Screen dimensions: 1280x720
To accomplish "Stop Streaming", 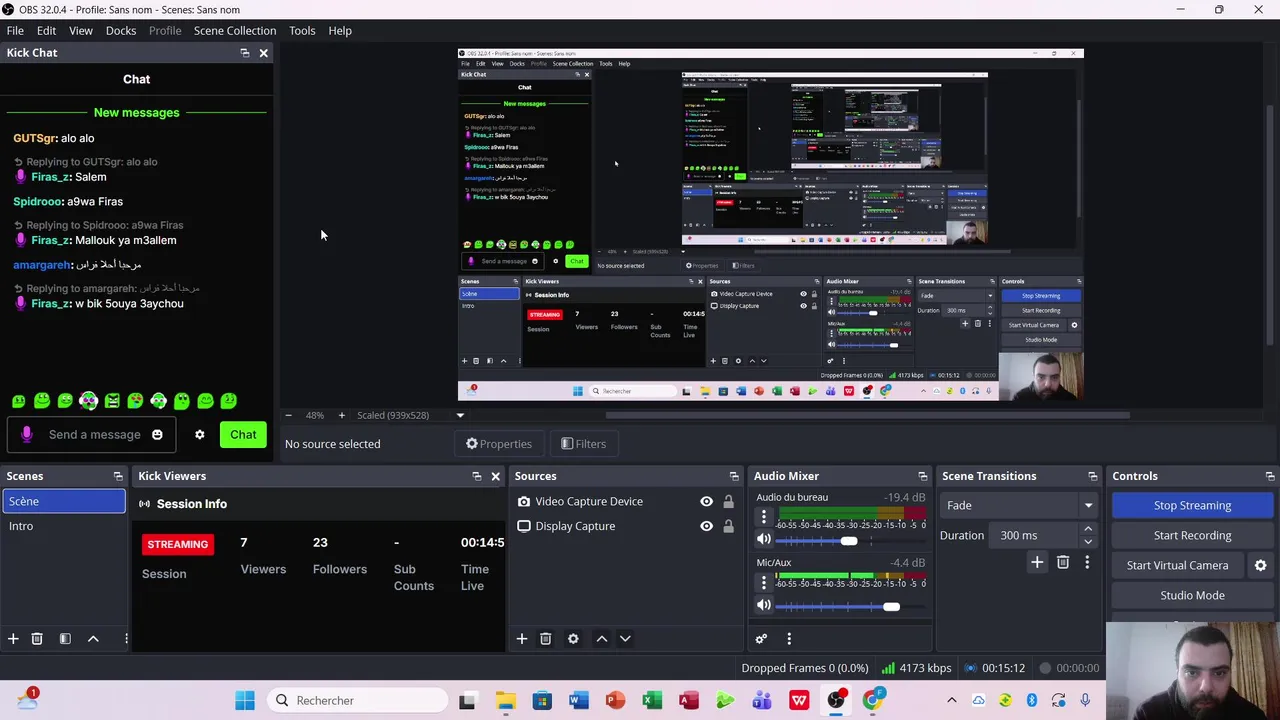I will coord(1192,505).
